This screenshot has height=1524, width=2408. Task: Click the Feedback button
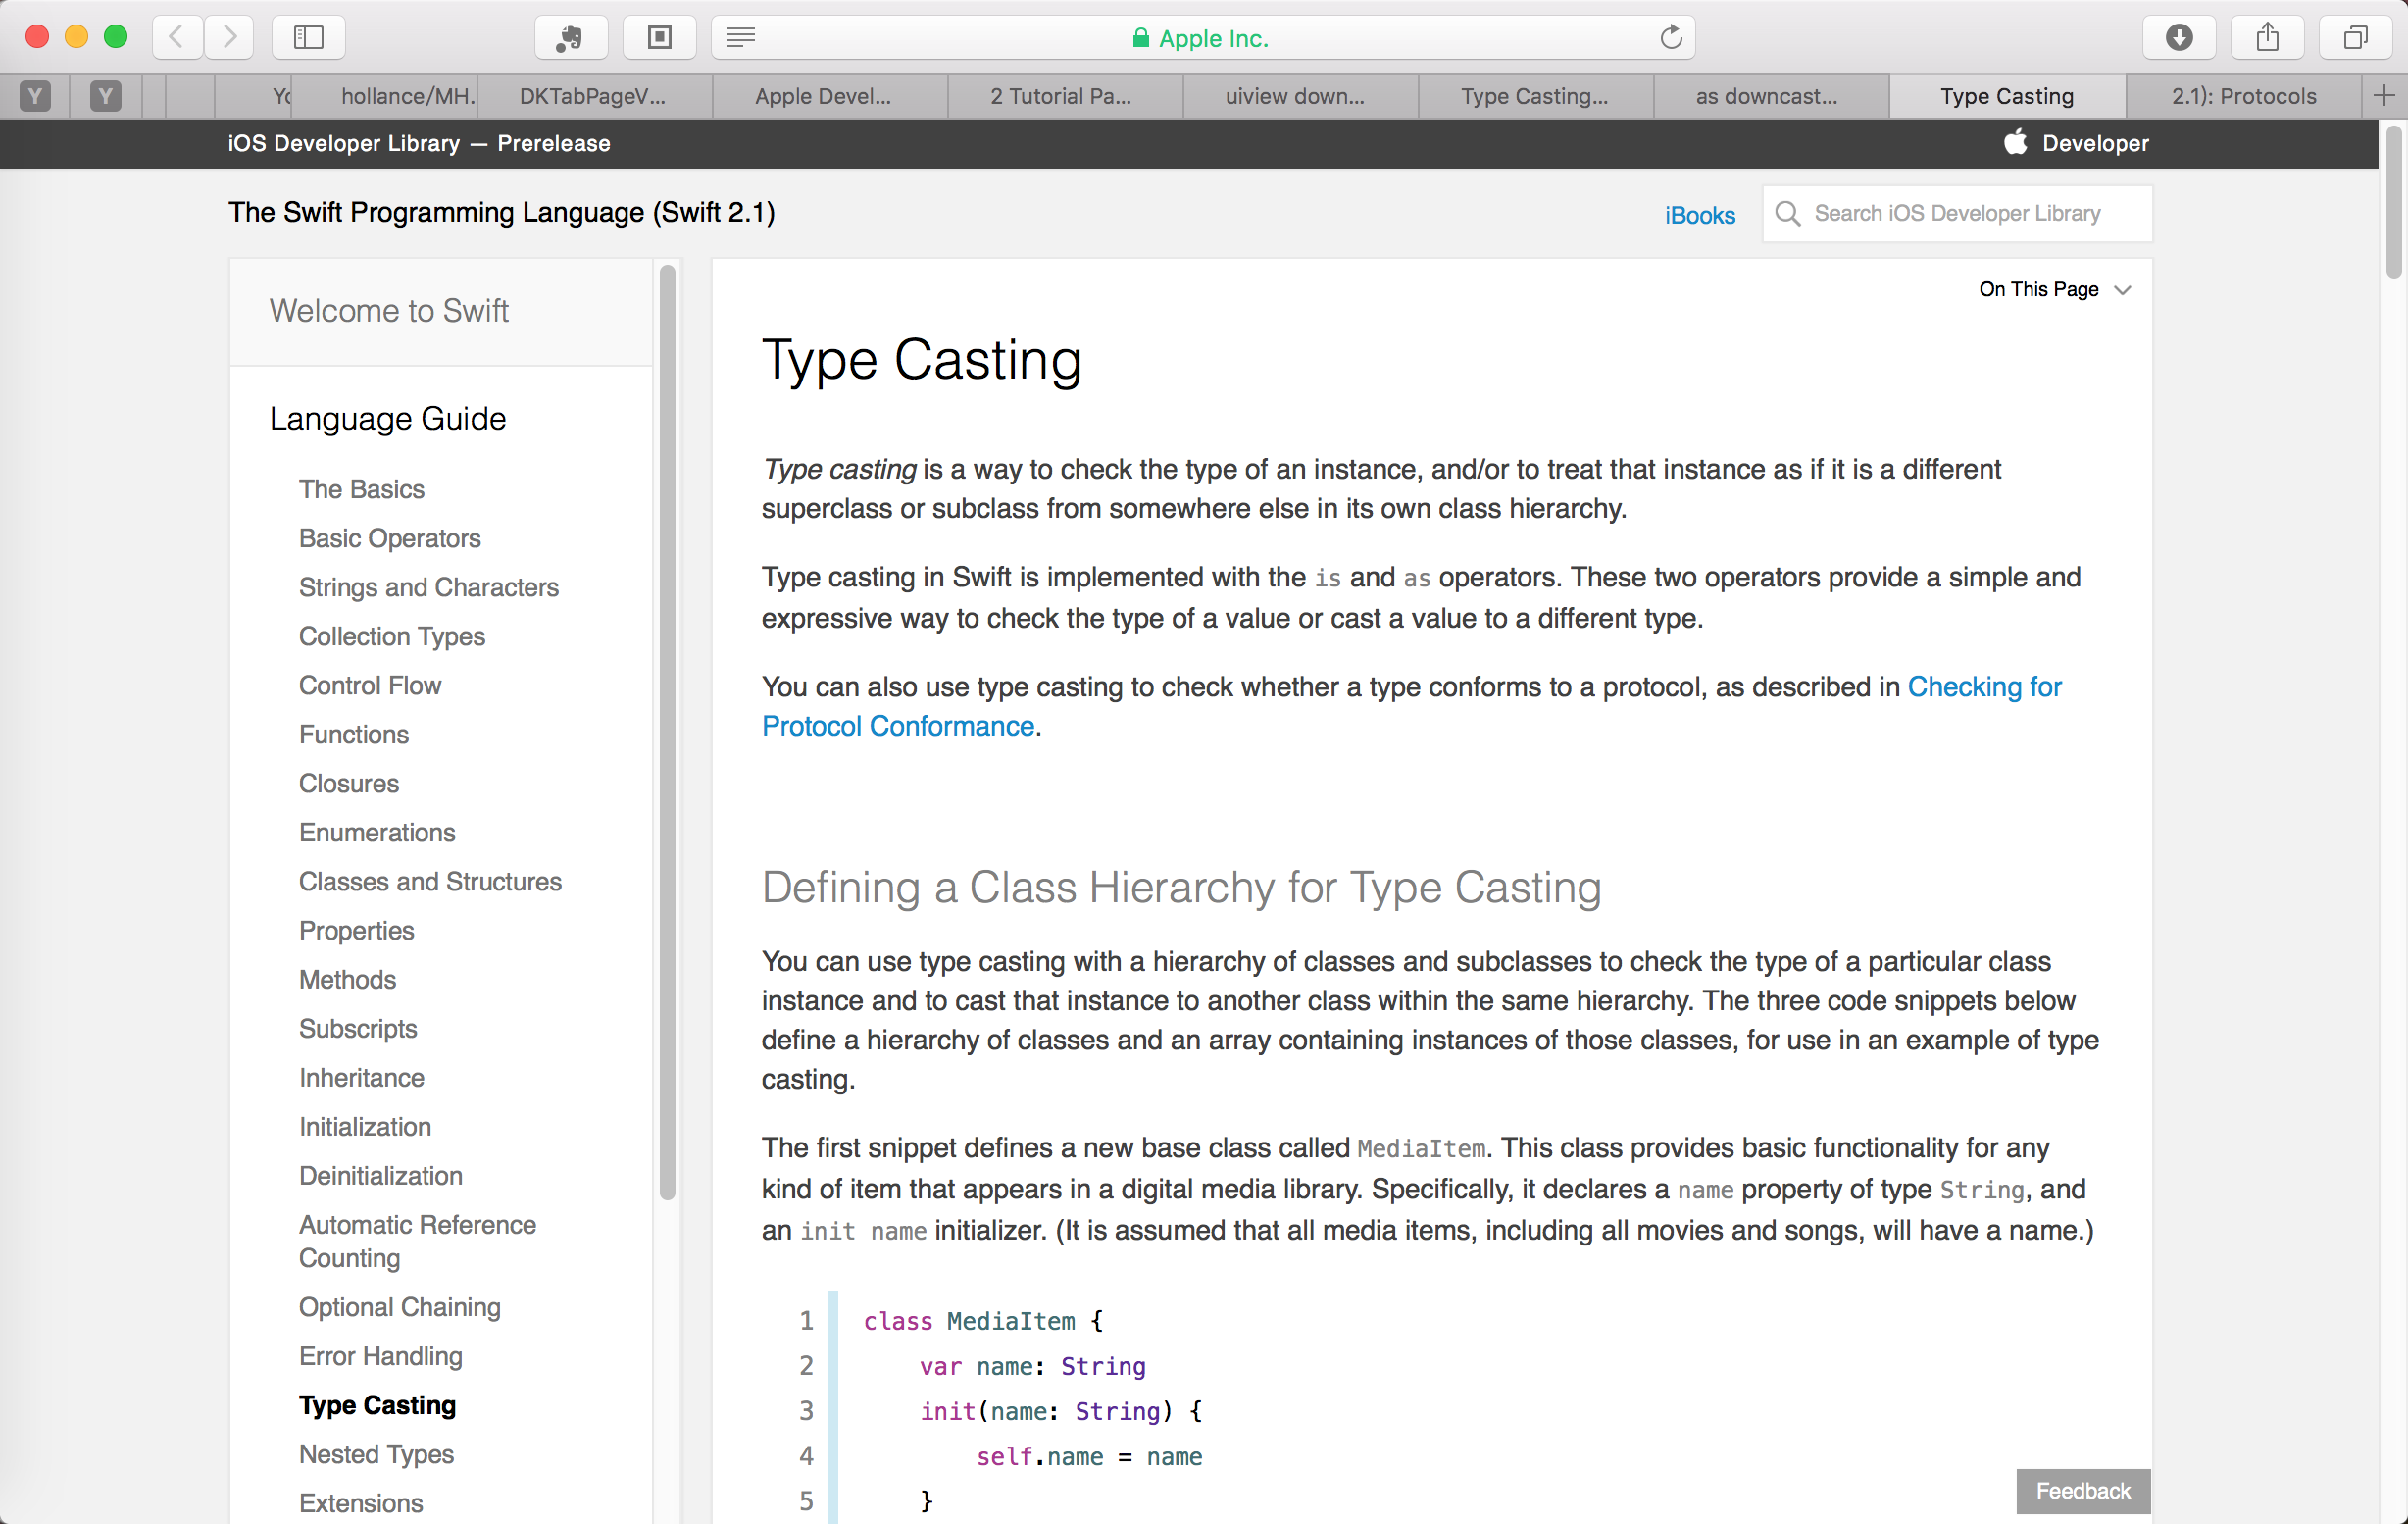(x=2082, y=1490)
